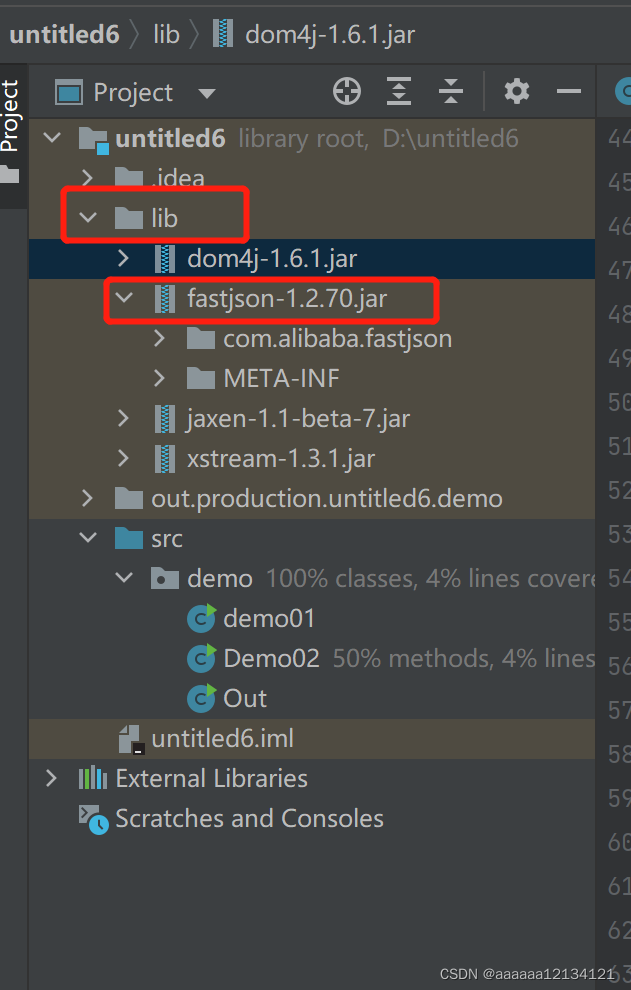Click the Expand All icon in Project toolbar
This screenshot has height=990, width=631.
398,91
